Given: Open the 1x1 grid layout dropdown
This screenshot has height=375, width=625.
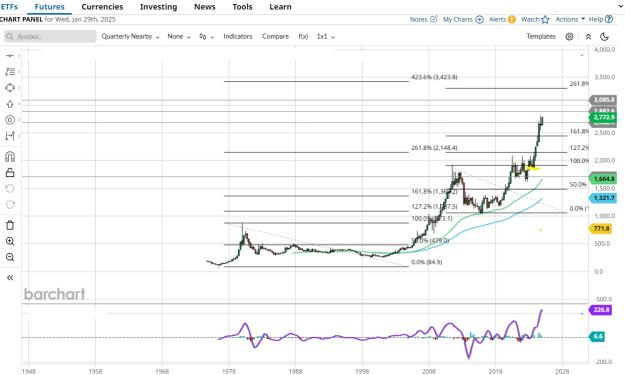Looking at the screenshot, I should (326, 36).
